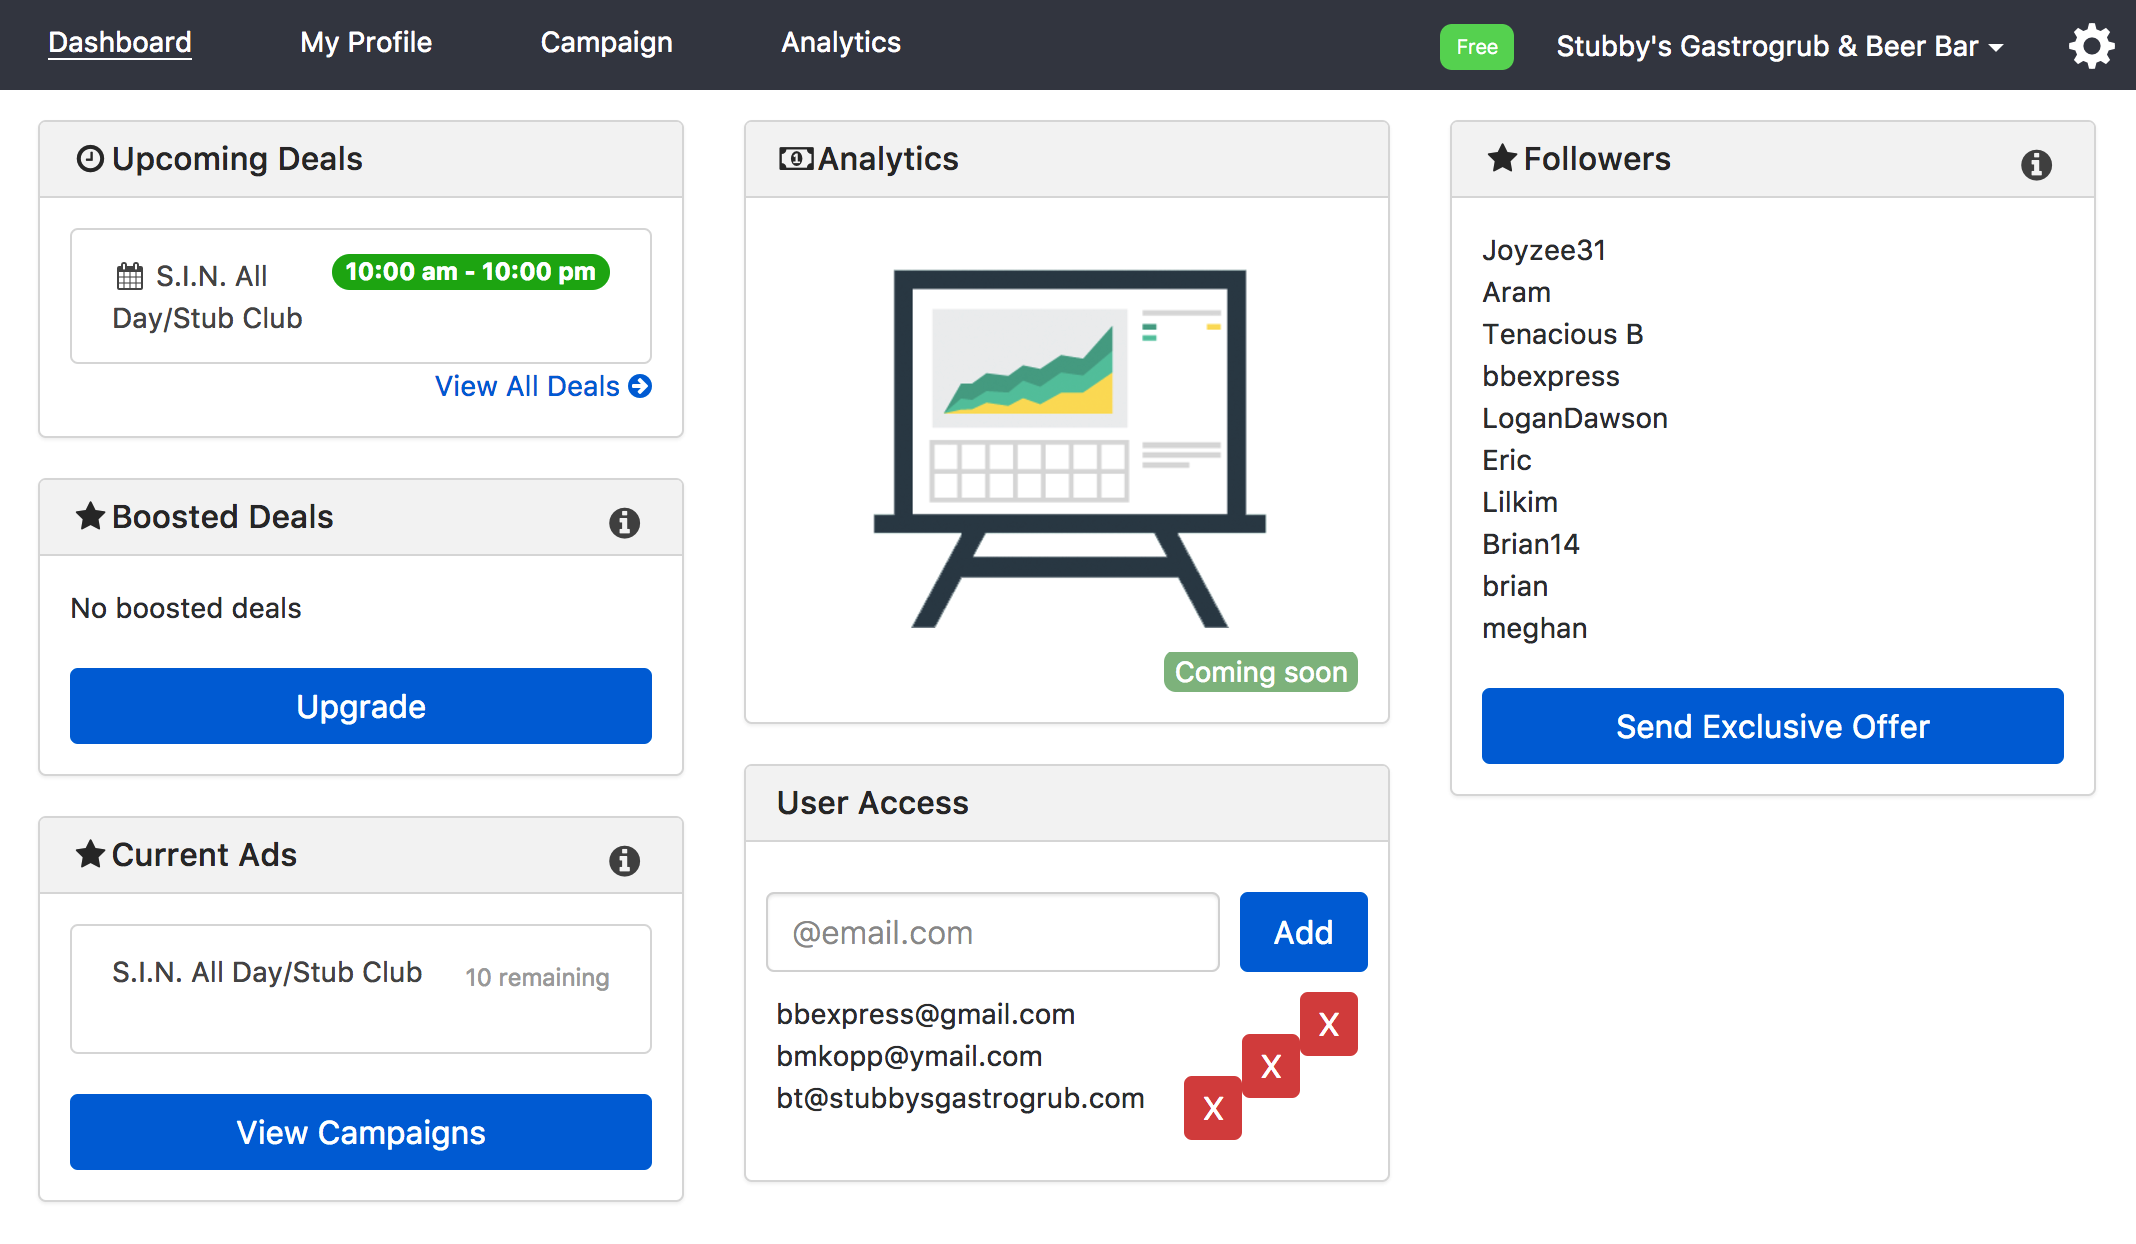Click the bmkopp@ymail.com email entry
The height and width of the screenshot is (1244, 2136).
910,1056
